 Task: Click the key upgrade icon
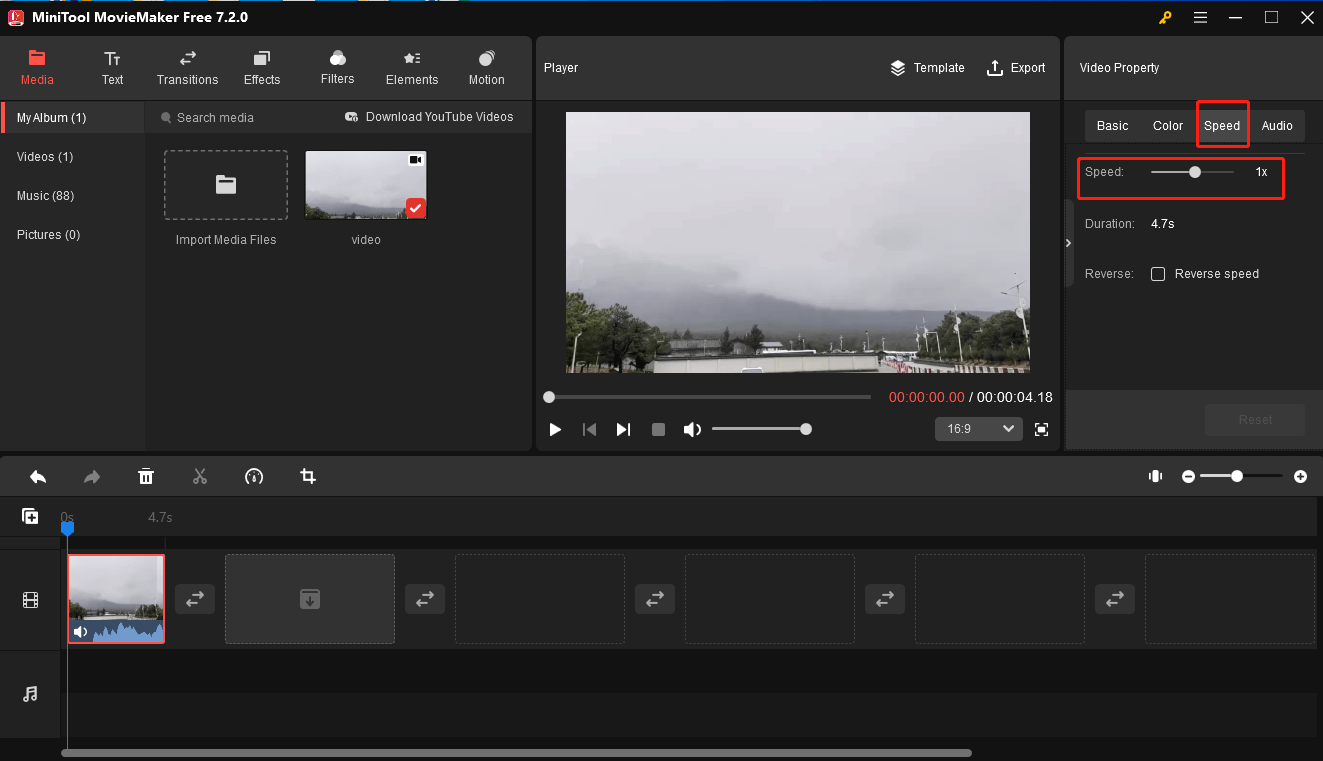[1166, 17]
